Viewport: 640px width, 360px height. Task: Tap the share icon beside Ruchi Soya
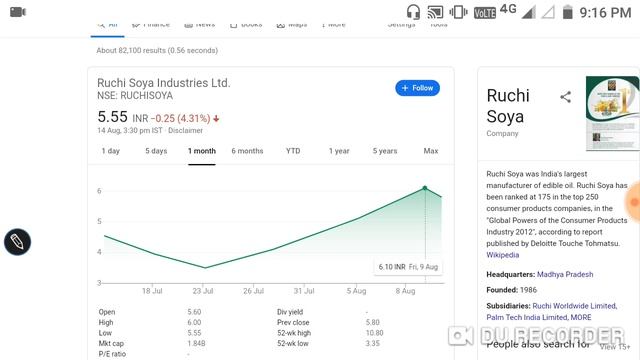[565, 97]
